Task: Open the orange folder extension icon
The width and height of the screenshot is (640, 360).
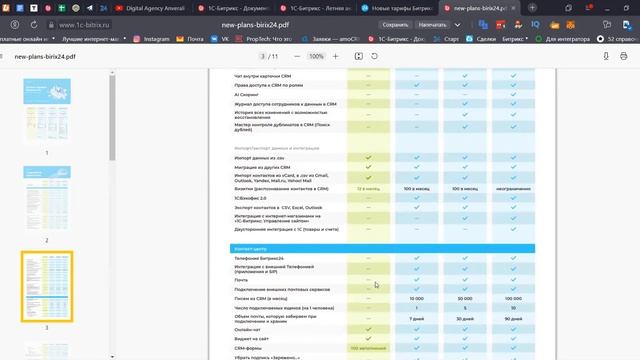Action: point(554,25)
